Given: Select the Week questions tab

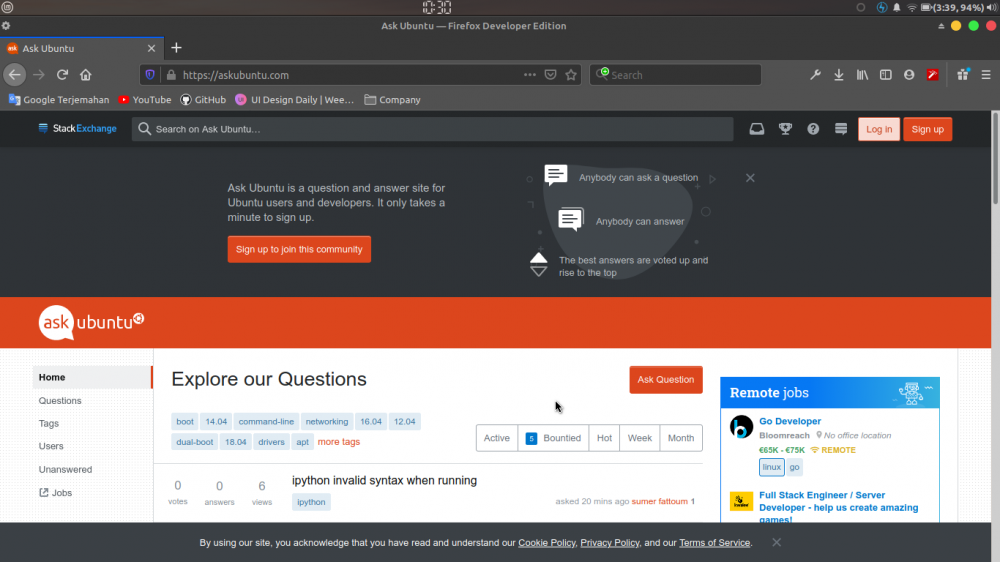Looking at the screenshot, I should [x=640, y=438].
